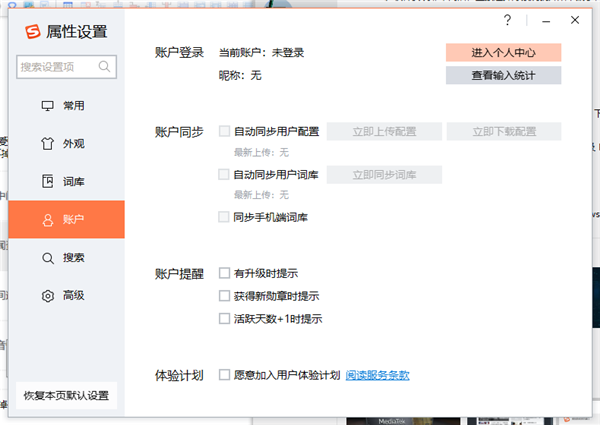Click the 搜索设置项 search field
This screenshot has width=600, height=425.
point(58,67)
